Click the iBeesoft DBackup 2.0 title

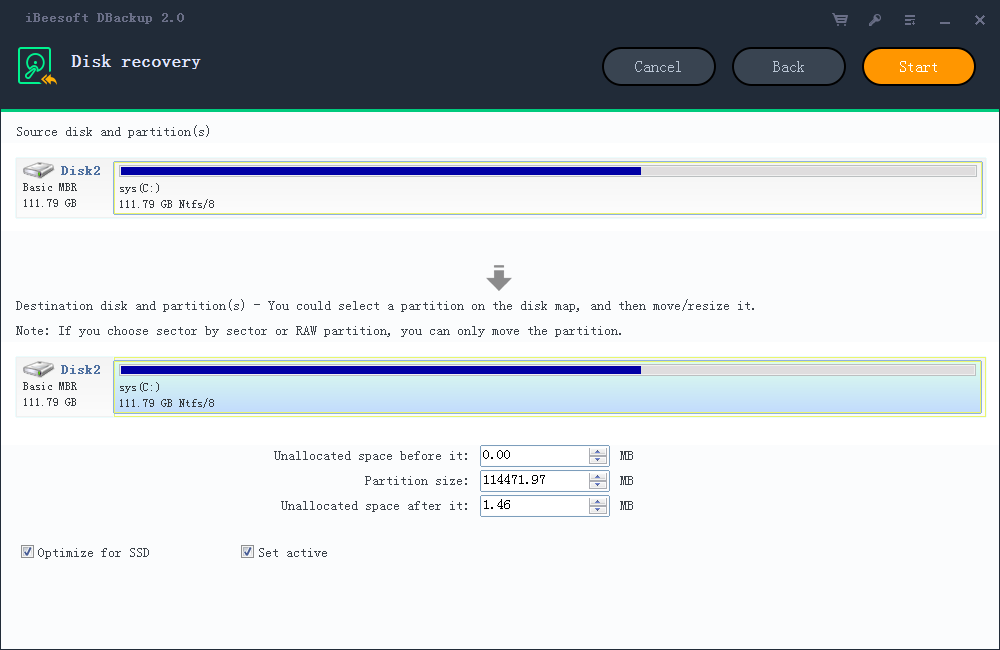(x=105, y=18)
